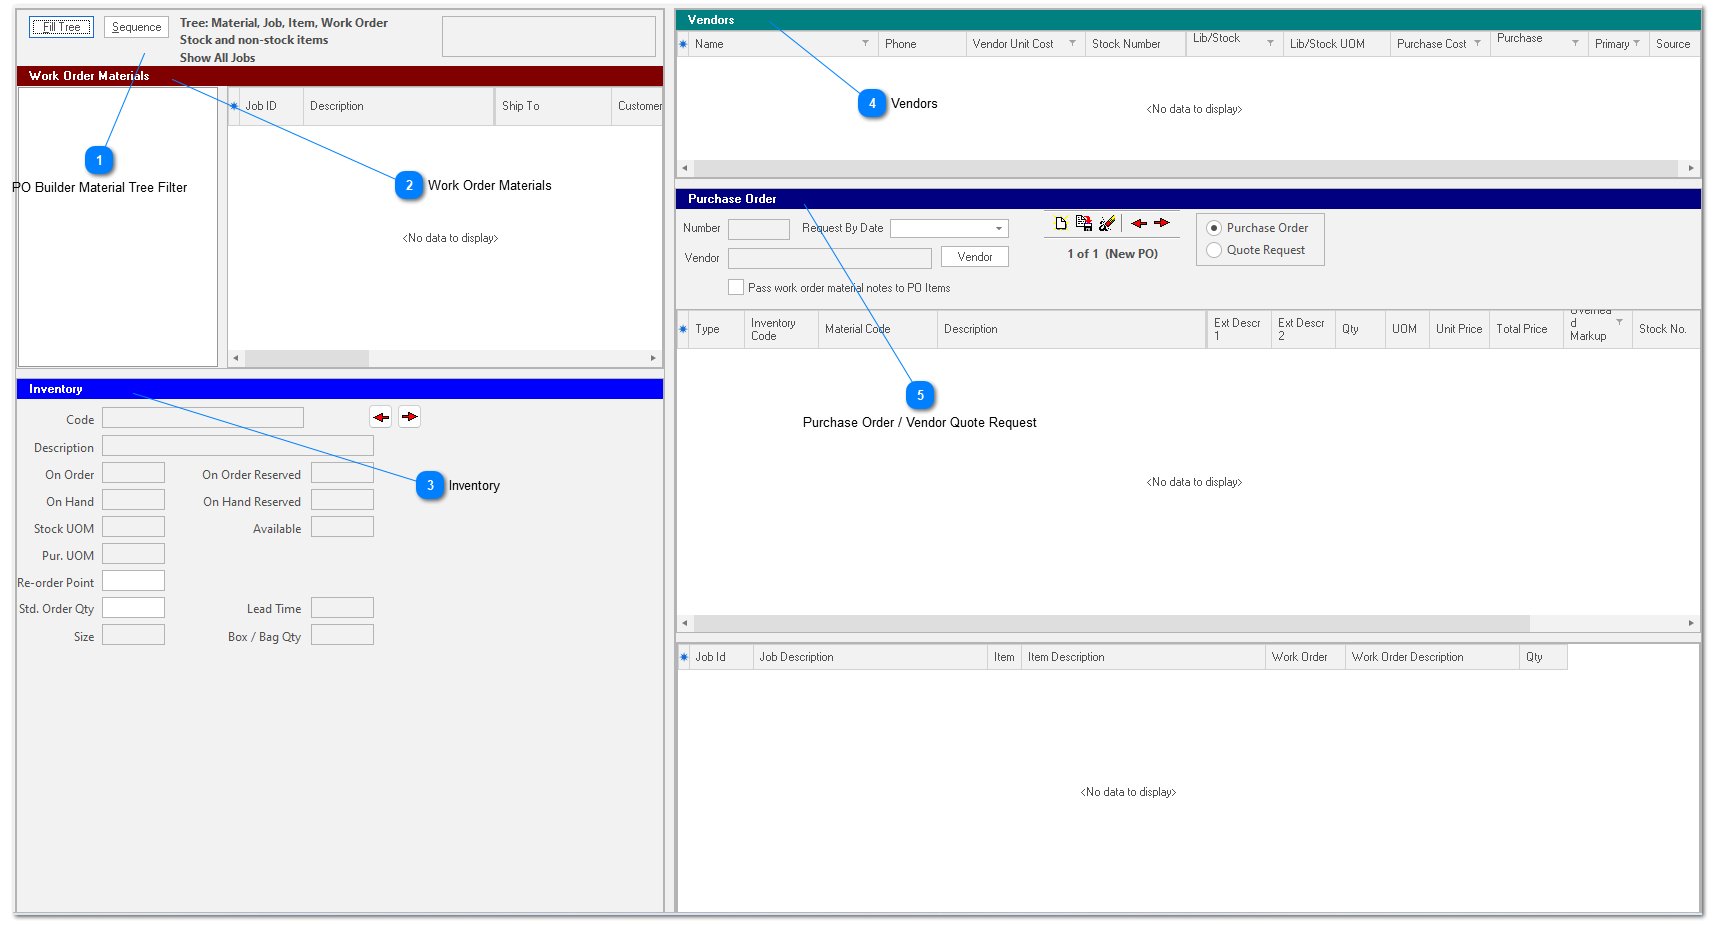The height and width of the screenshot is (926, 1716).
Task: Click the Inventory next record arrow
Action: (409, 417)
